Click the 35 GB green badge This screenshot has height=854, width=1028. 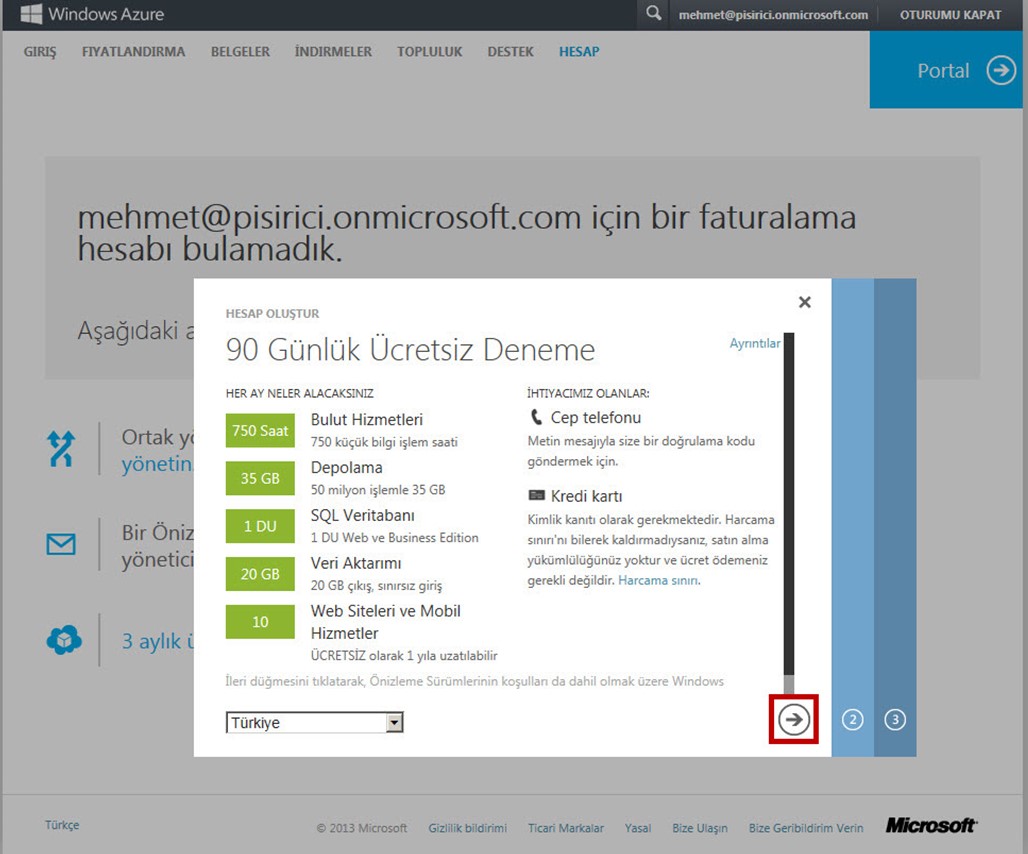(260, 478)
